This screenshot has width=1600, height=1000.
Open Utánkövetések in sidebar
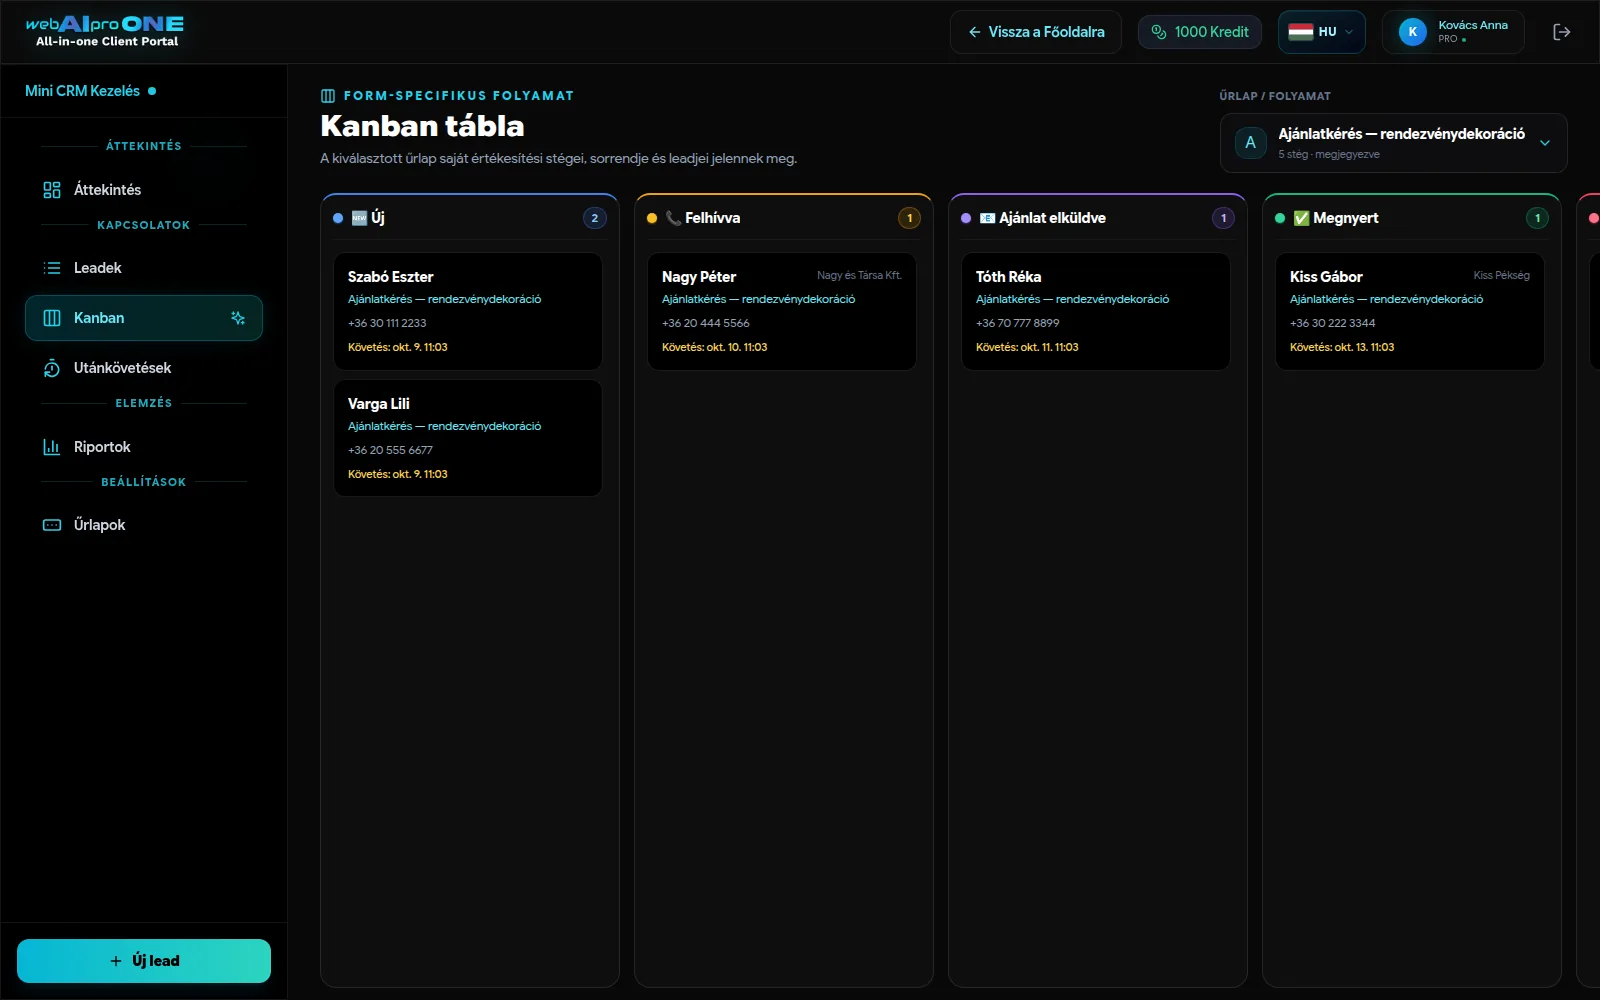click(144, 368)
